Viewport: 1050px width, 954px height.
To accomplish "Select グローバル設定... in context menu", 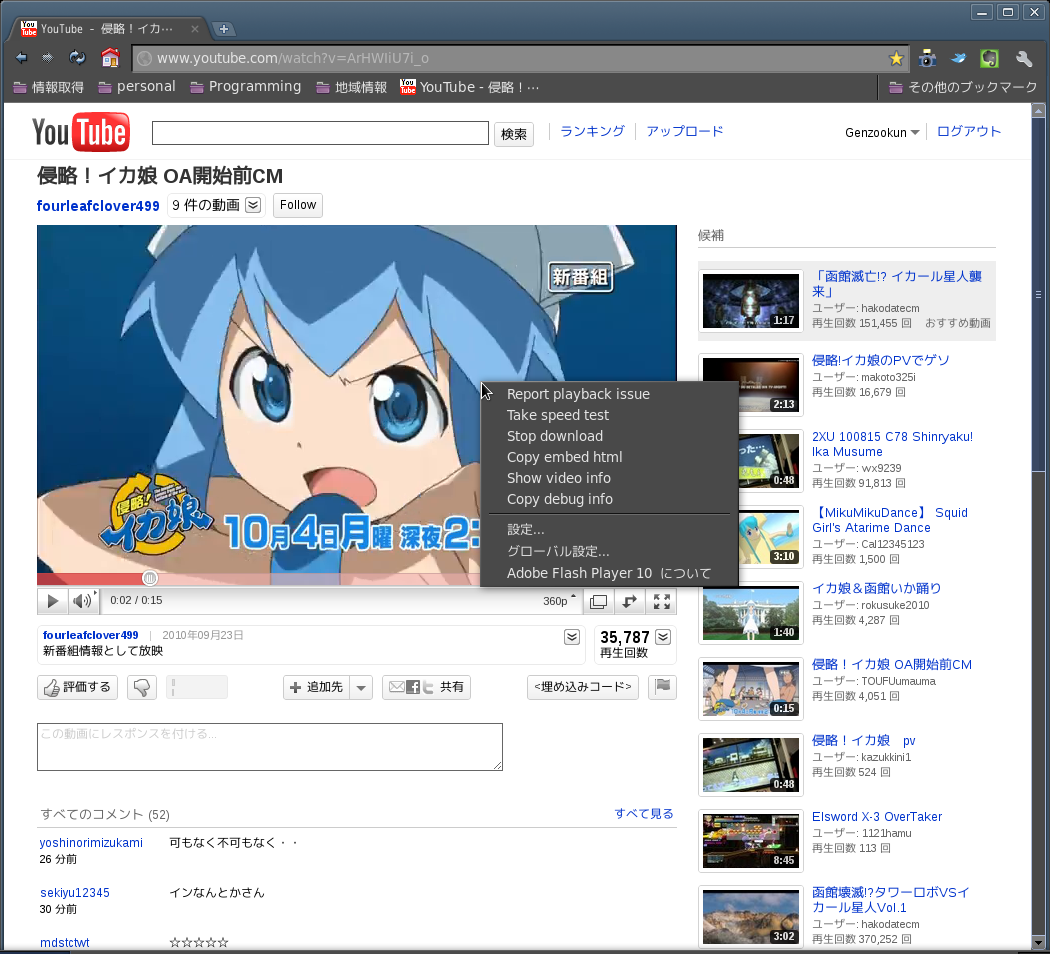I will click(609, 552).
